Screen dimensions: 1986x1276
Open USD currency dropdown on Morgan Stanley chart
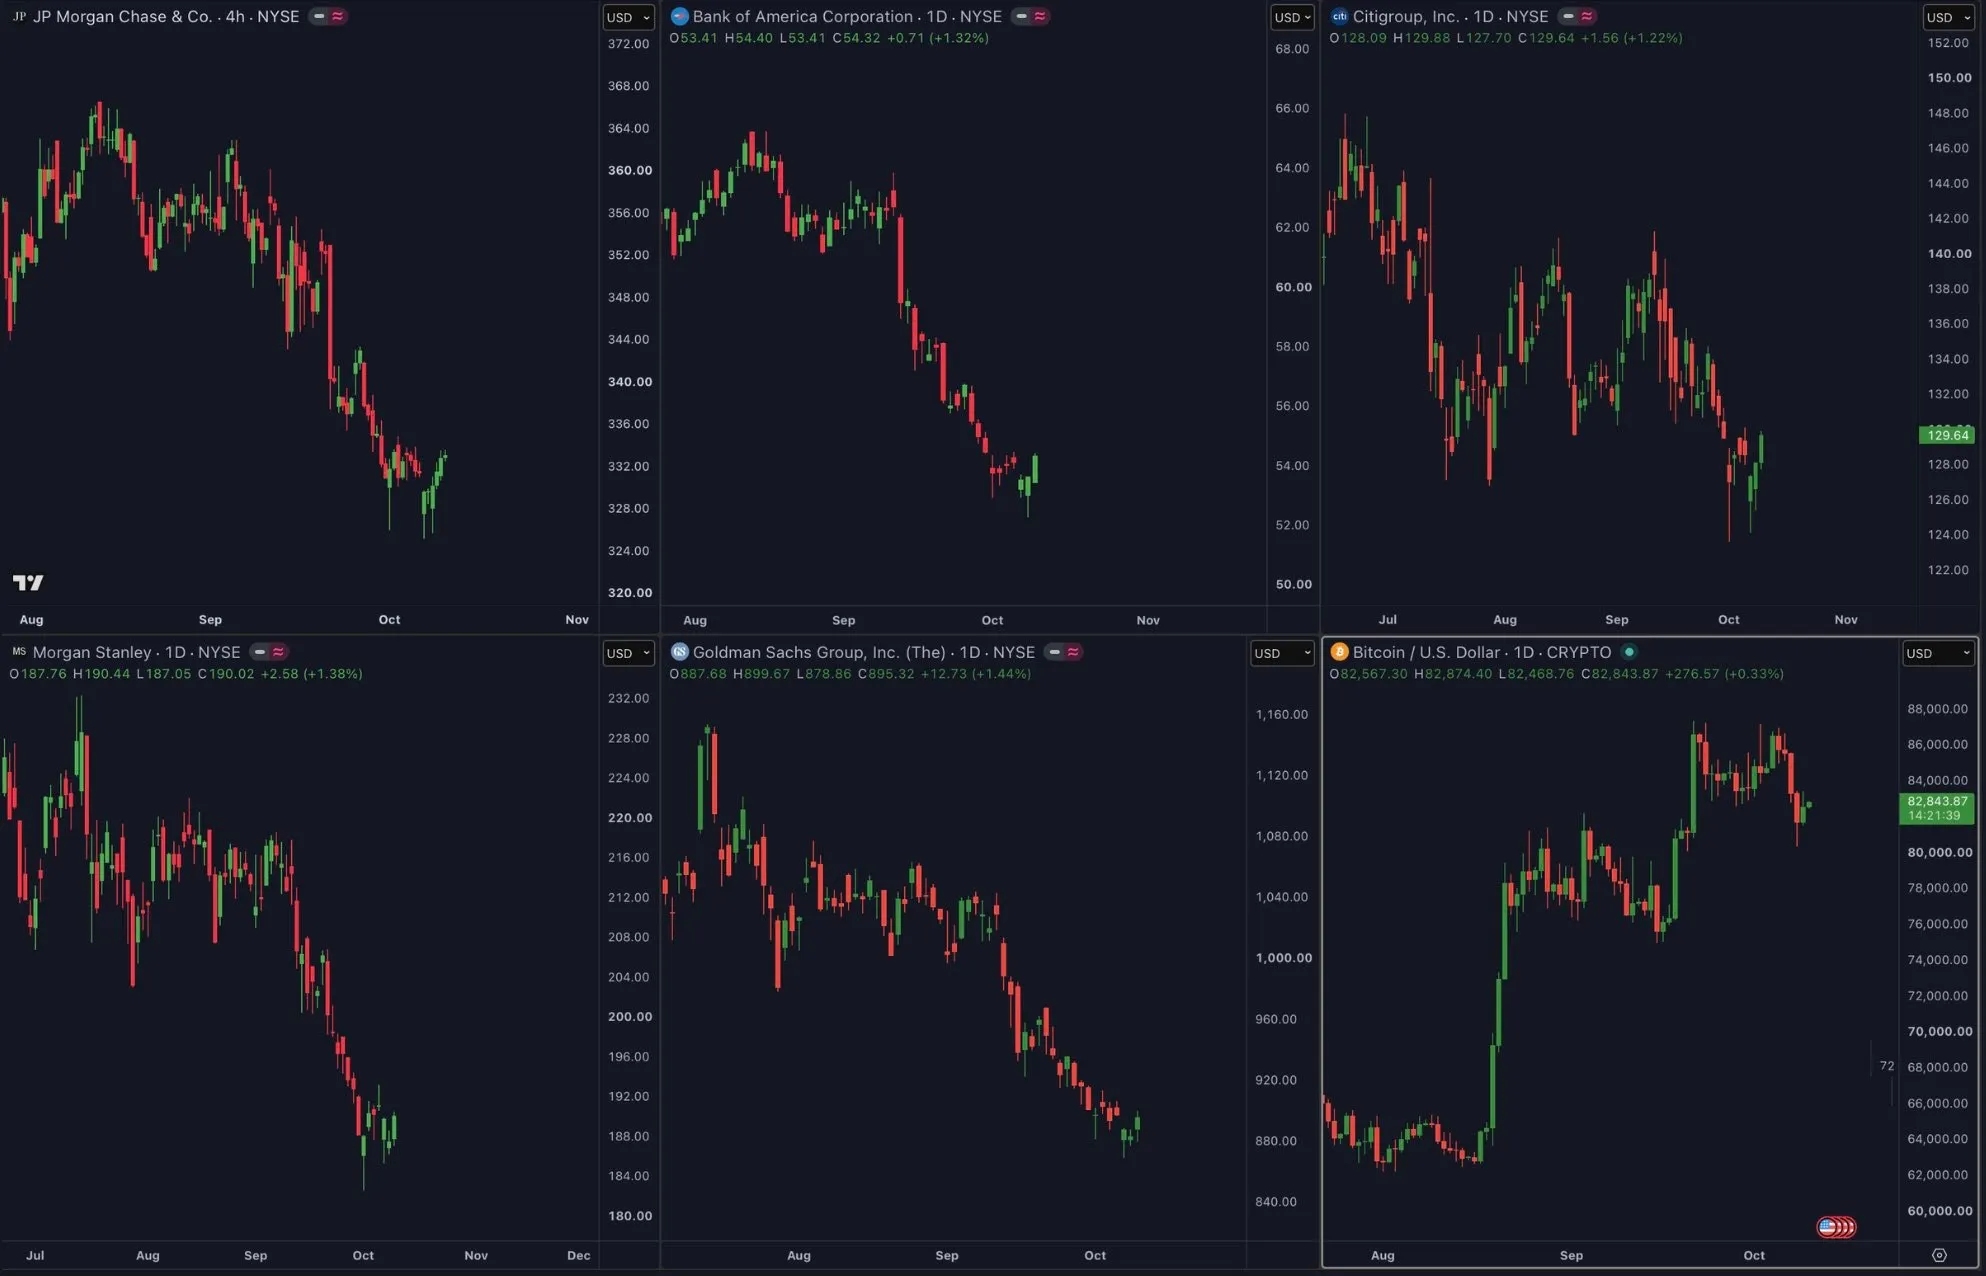coord(628,653)
